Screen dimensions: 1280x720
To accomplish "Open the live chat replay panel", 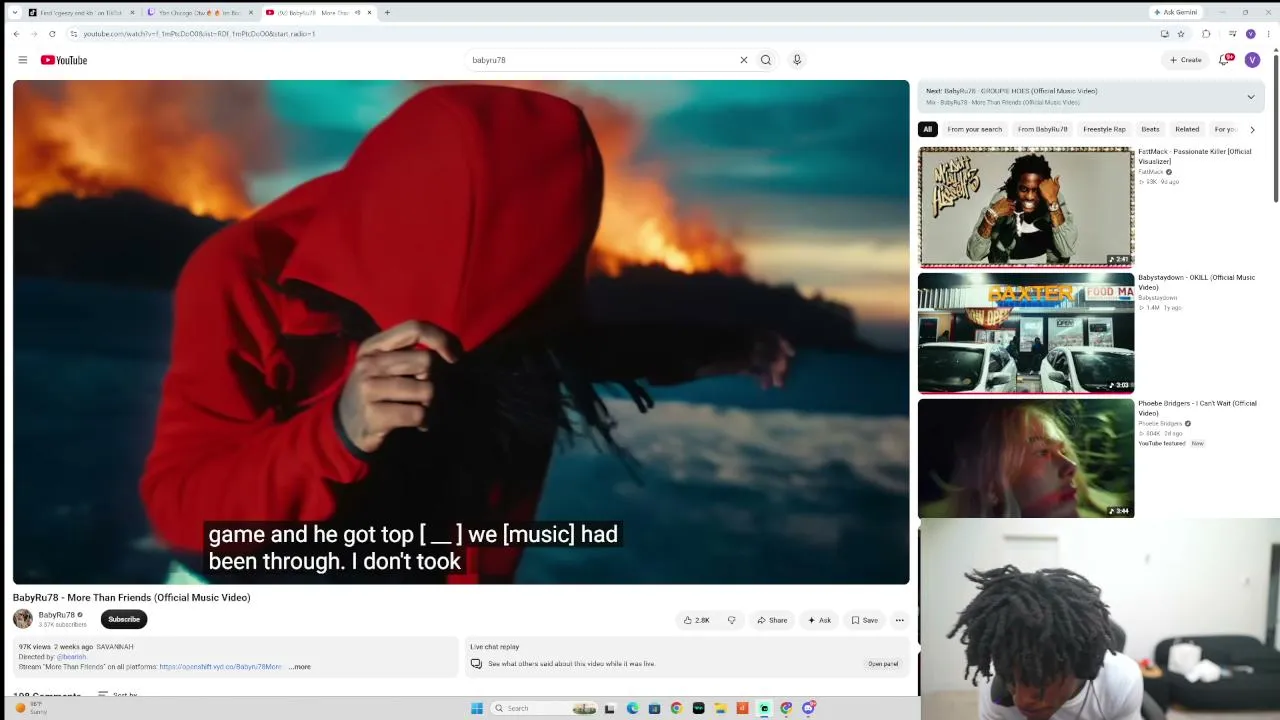I will 883,664.
